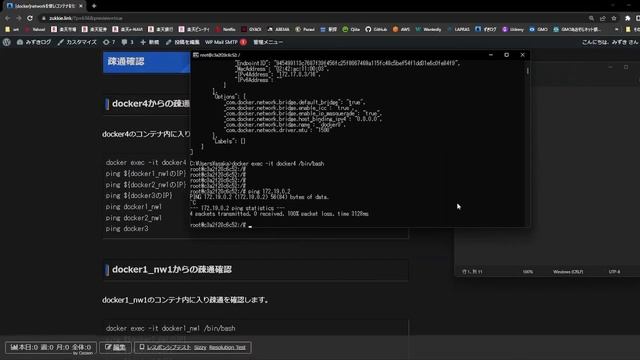This screenshot has width=640, height=360.
Task: Open the browser extensions puzzle icon
Action: point(627,18)
